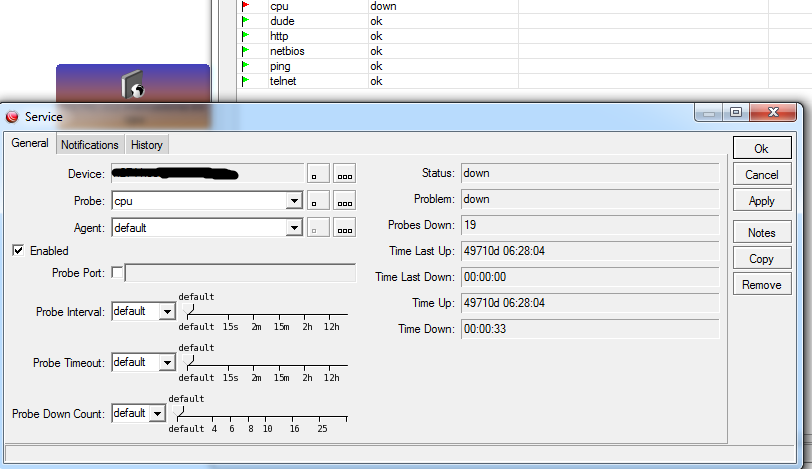Click the green flag icon beside dude
Image resolution: width=812 pixels, height=469 pixels.
click(x=246, y=21)
